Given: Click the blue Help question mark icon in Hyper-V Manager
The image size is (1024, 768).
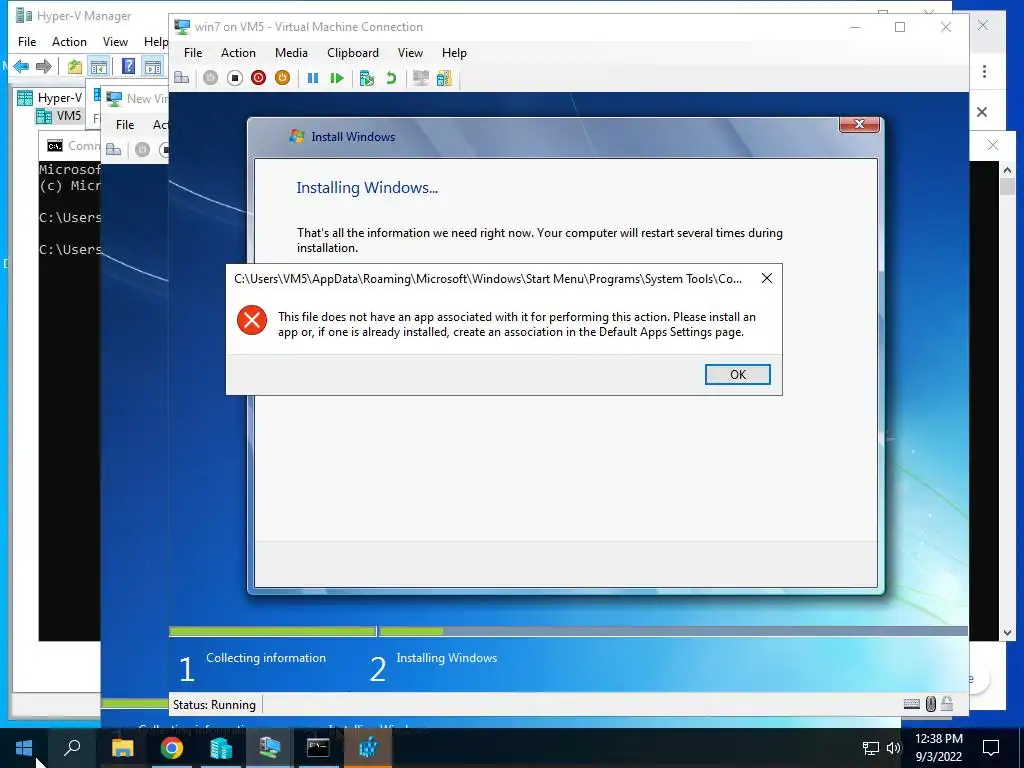Looking at the screenshot, I should [x=129, y=66].
